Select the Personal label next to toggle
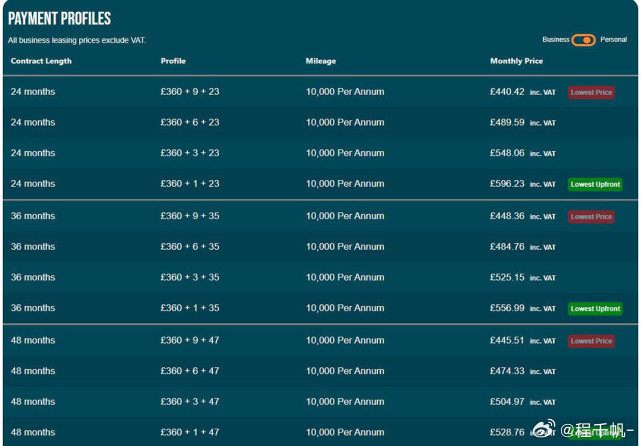The image size is (641, 446). click(x=613, y=40)
